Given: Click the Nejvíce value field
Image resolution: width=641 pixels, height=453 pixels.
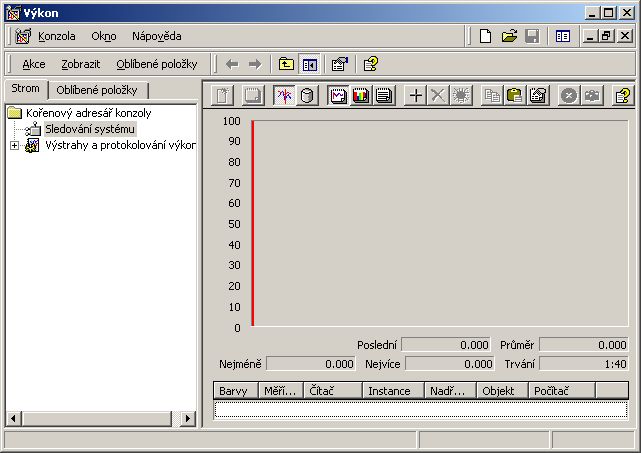Looking at the screenshot, I should (x=450, y=363).
